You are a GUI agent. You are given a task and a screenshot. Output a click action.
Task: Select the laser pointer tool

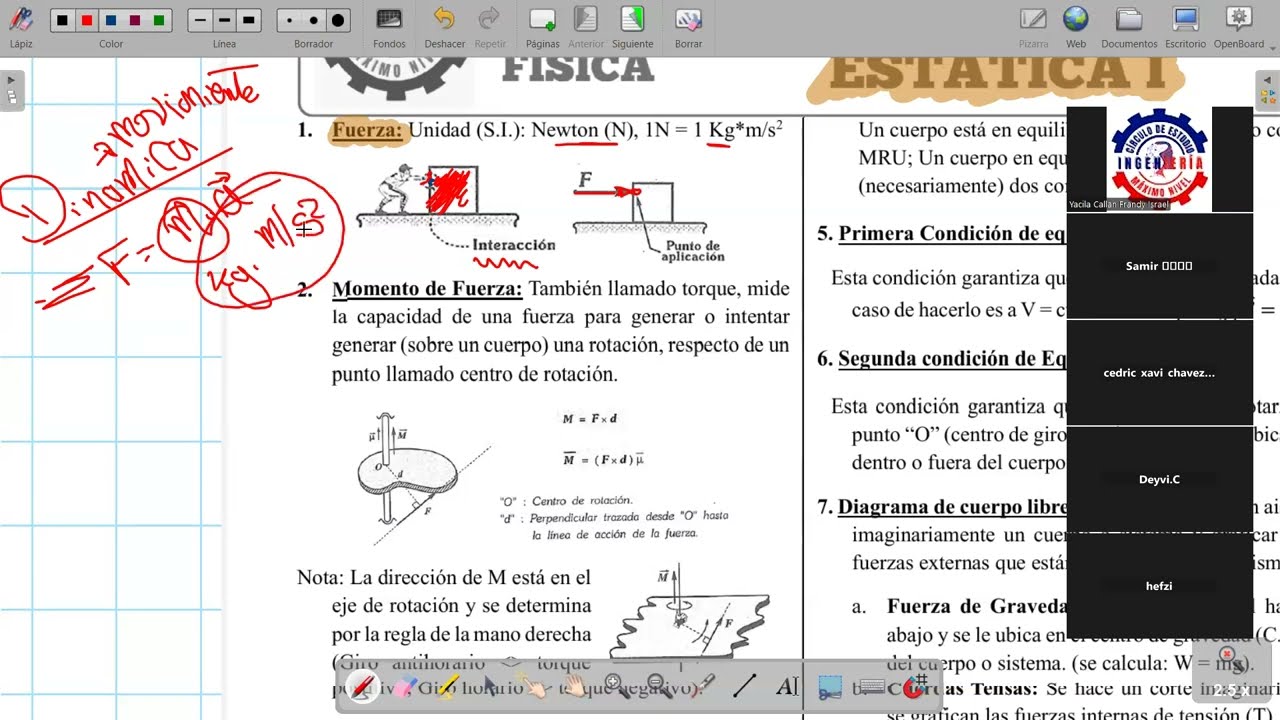tap(702, 687)
